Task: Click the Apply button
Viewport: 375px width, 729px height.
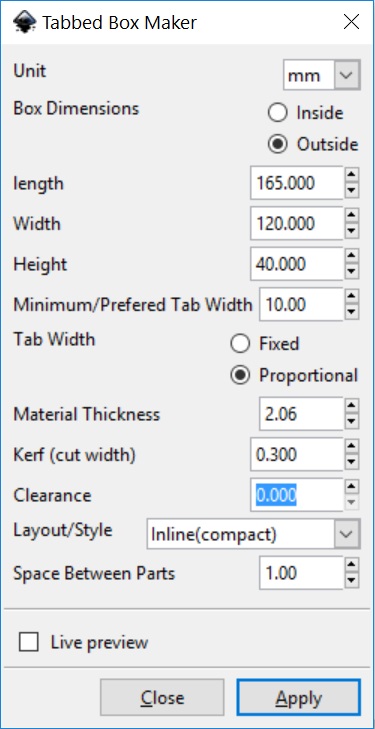Action: click(x=298, y=697)
